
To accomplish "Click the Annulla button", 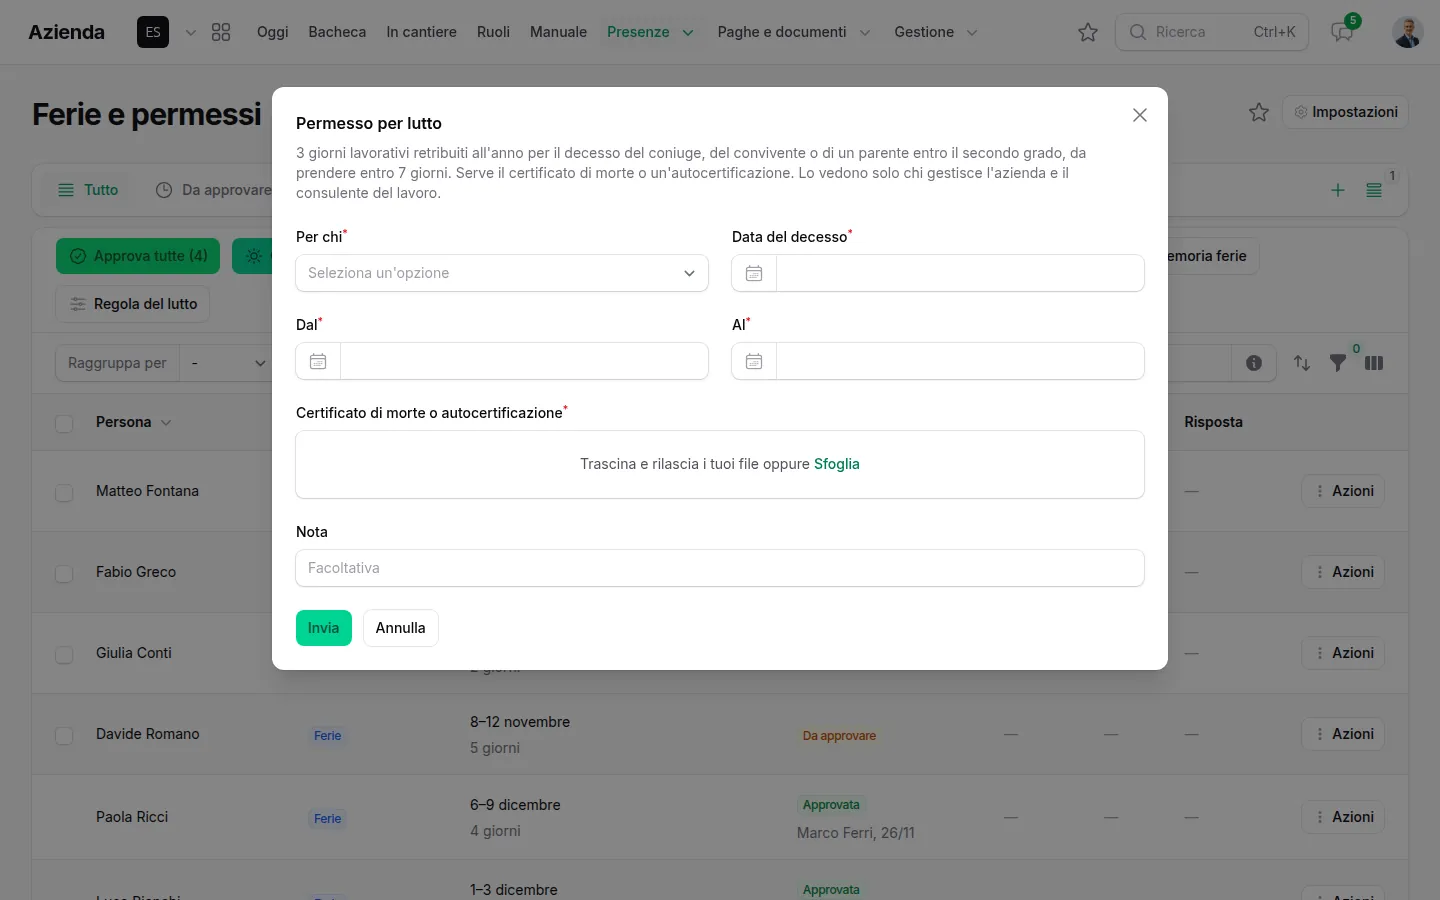I will [x=401, y=628].
